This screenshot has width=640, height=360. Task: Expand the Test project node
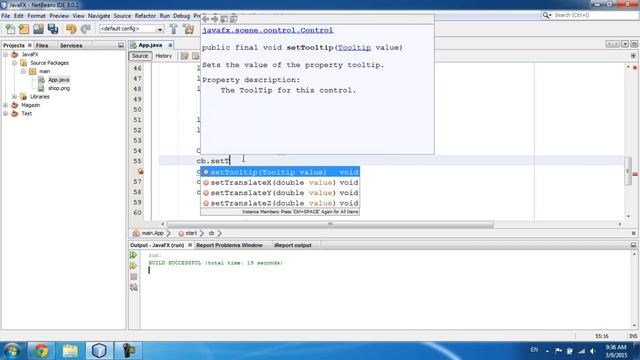(x=6, y=114)
